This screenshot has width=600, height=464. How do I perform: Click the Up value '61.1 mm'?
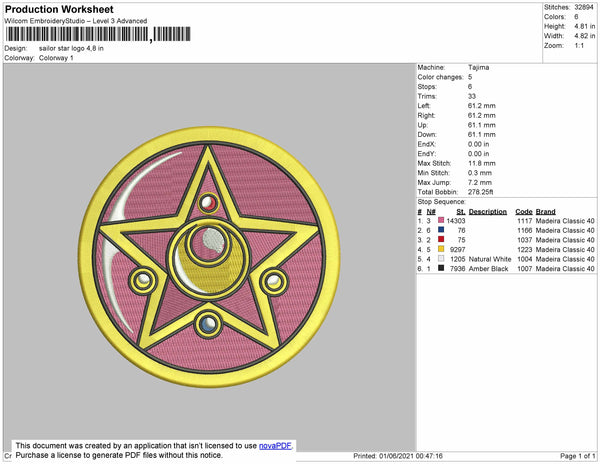(481, 125)
